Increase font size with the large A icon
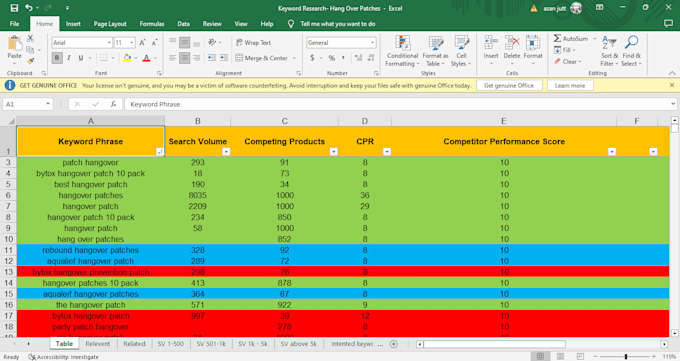 click(x=142, y=43)
